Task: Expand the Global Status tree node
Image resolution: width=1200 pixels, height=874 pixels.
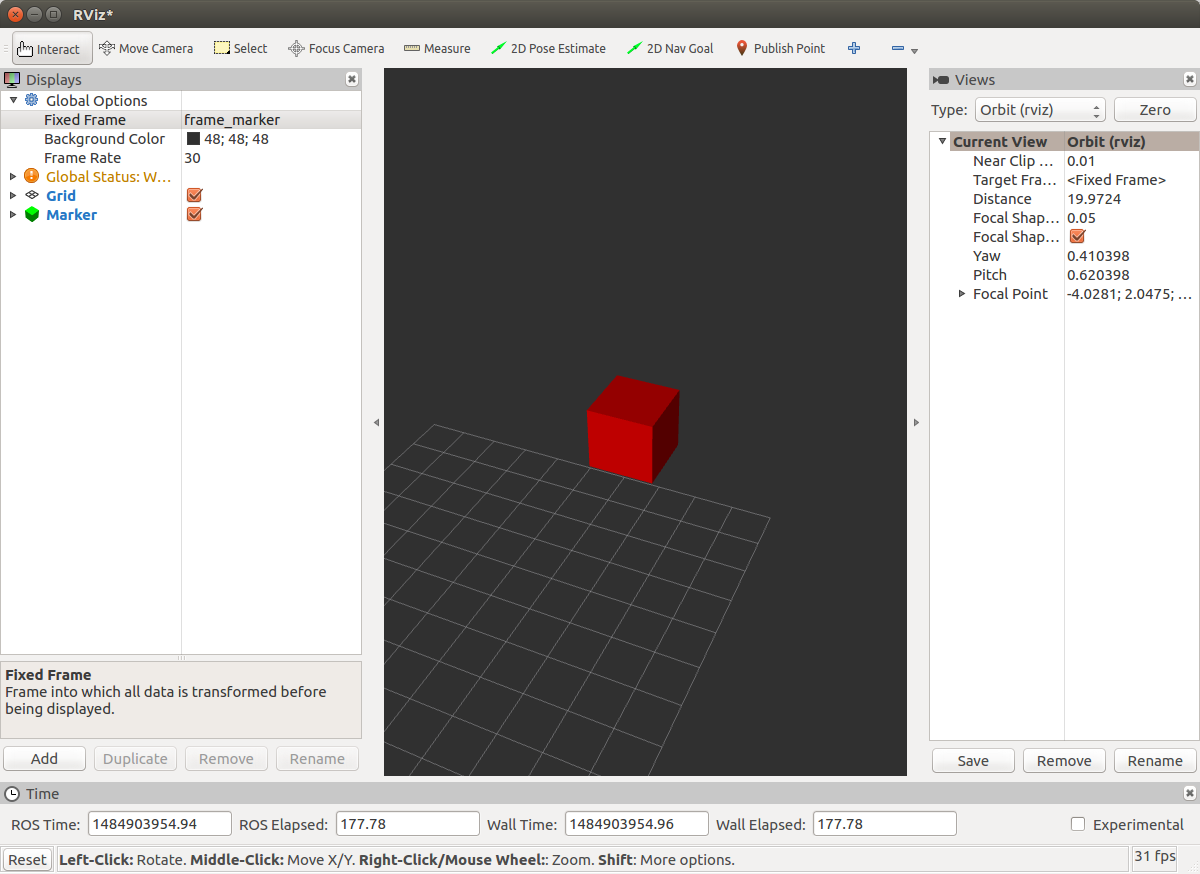Action: 13,176
